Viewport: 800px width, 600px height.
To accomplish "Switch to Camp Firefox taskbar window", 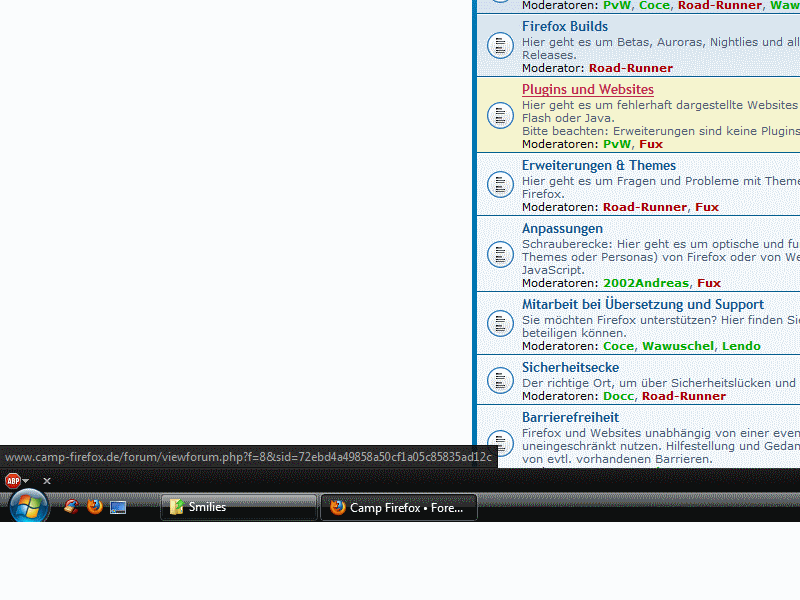I will 399,508.
